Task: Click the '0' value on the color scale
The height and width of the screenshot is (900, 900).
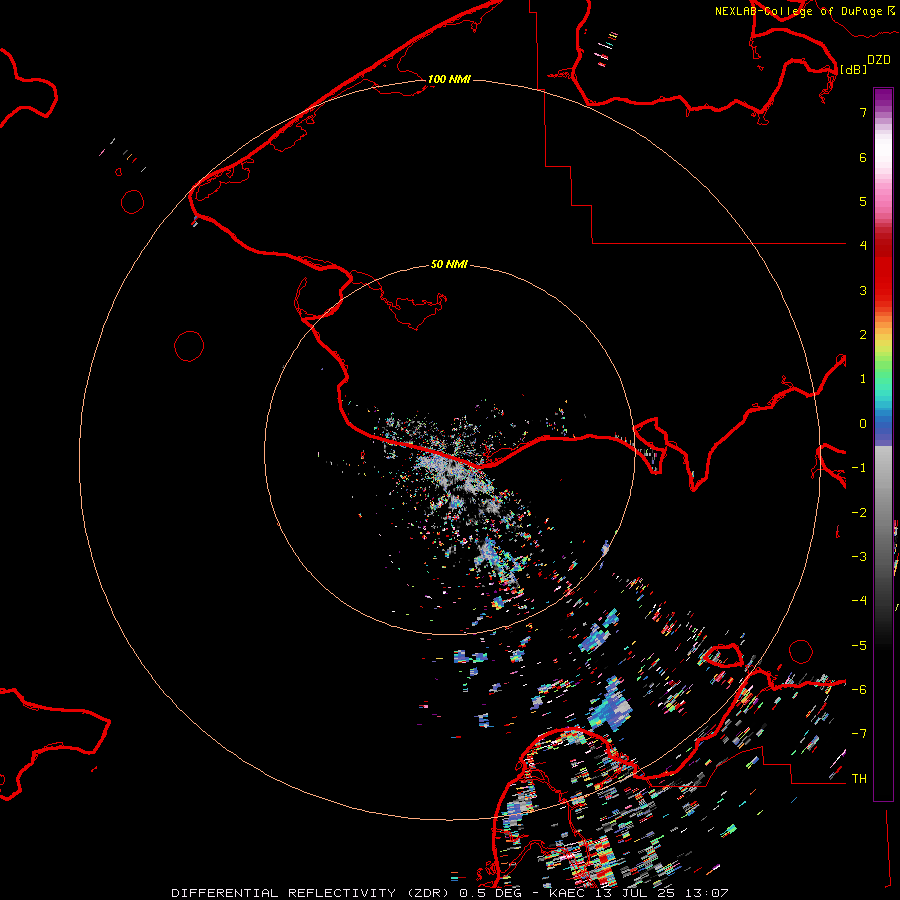Action: tap(863, 424)
